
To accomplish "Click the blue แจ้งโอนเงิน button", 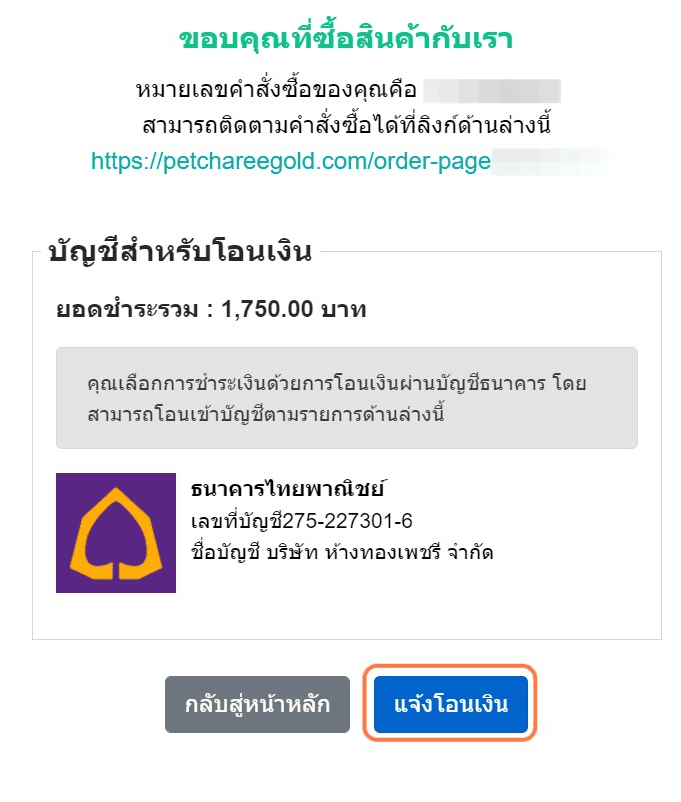I will 450,704.
